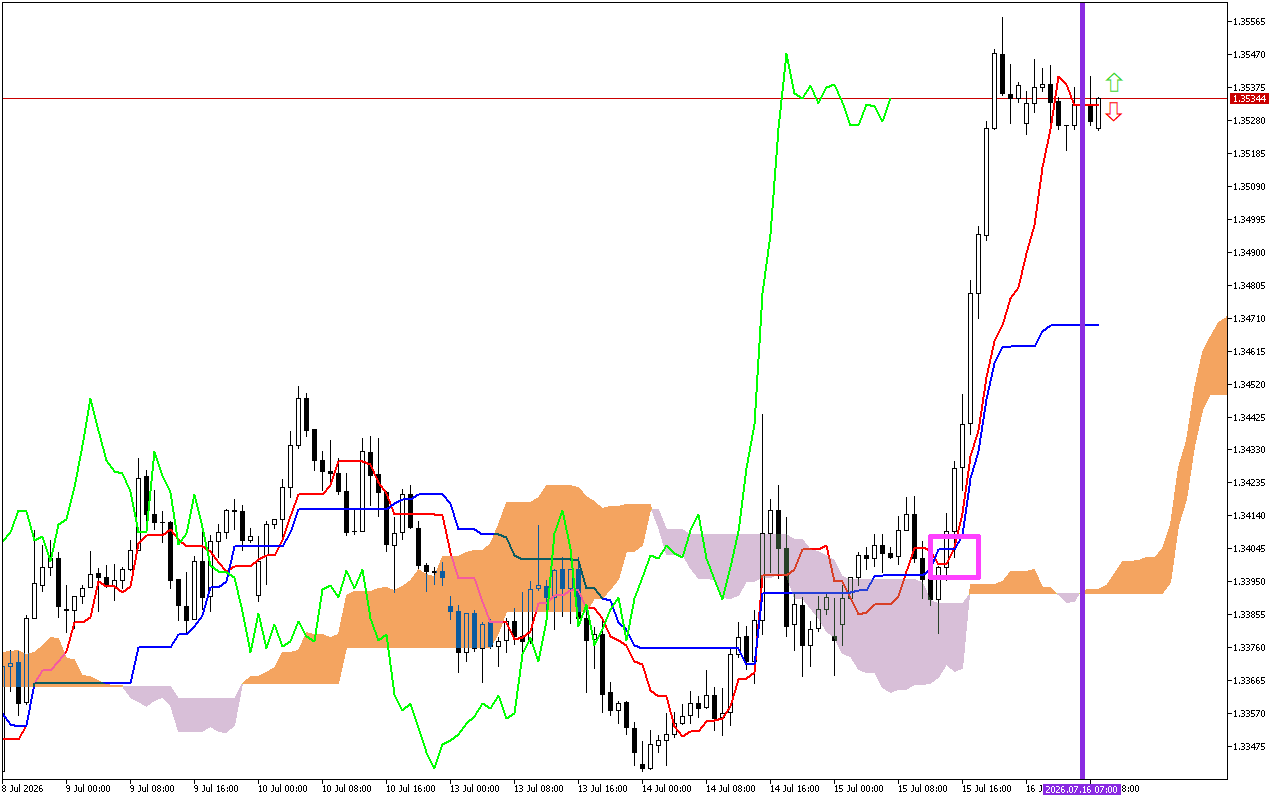Click the 1.34520 price axis label

coord(1250,384)
